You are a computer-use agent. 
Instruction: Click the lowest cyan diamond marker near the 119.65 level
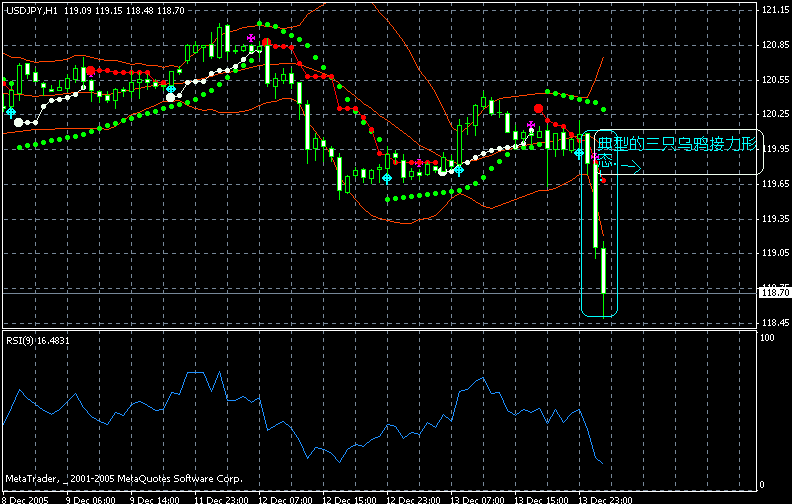pyautogui.click(x=388, y=177)
